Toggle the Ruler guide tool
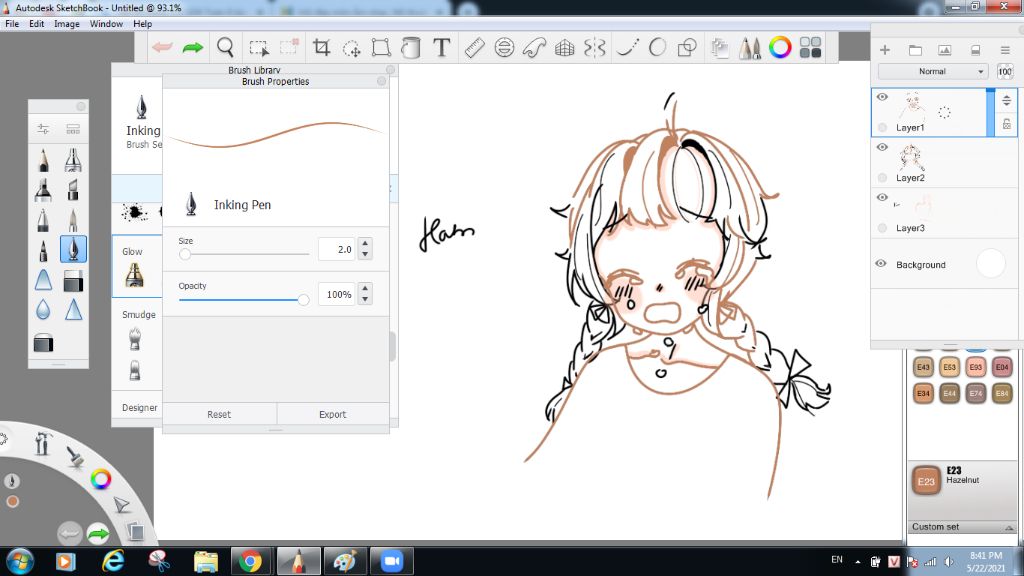The image size is (1024, 576). pyautogui.click(x=474, y=47)
